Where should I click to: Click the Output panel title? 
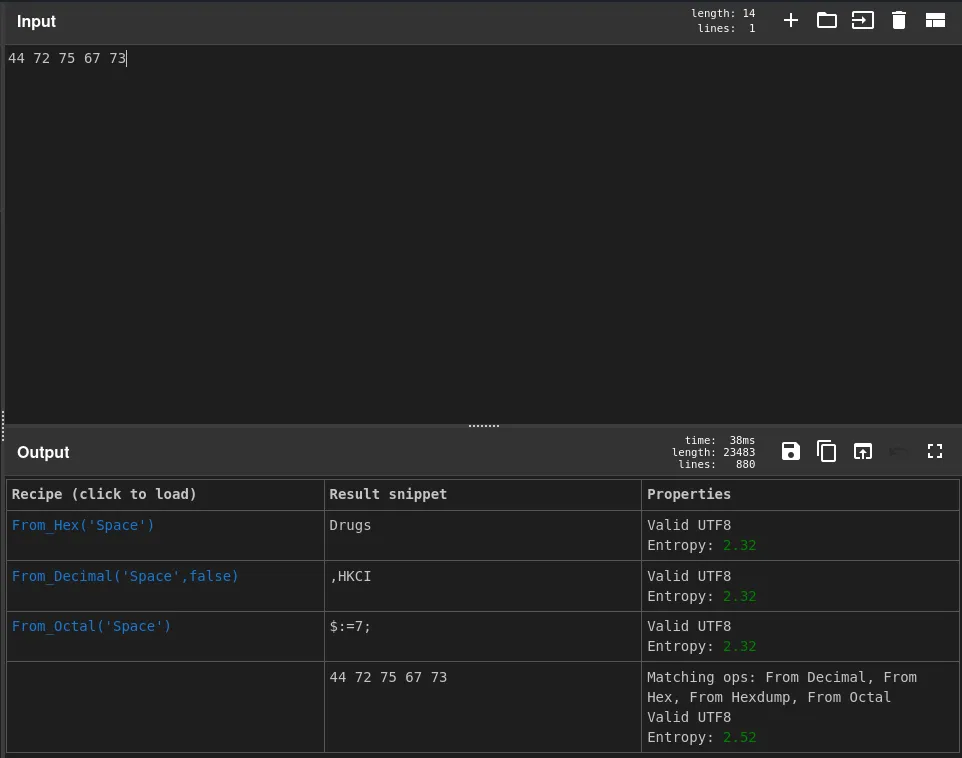tap(43, 452)
